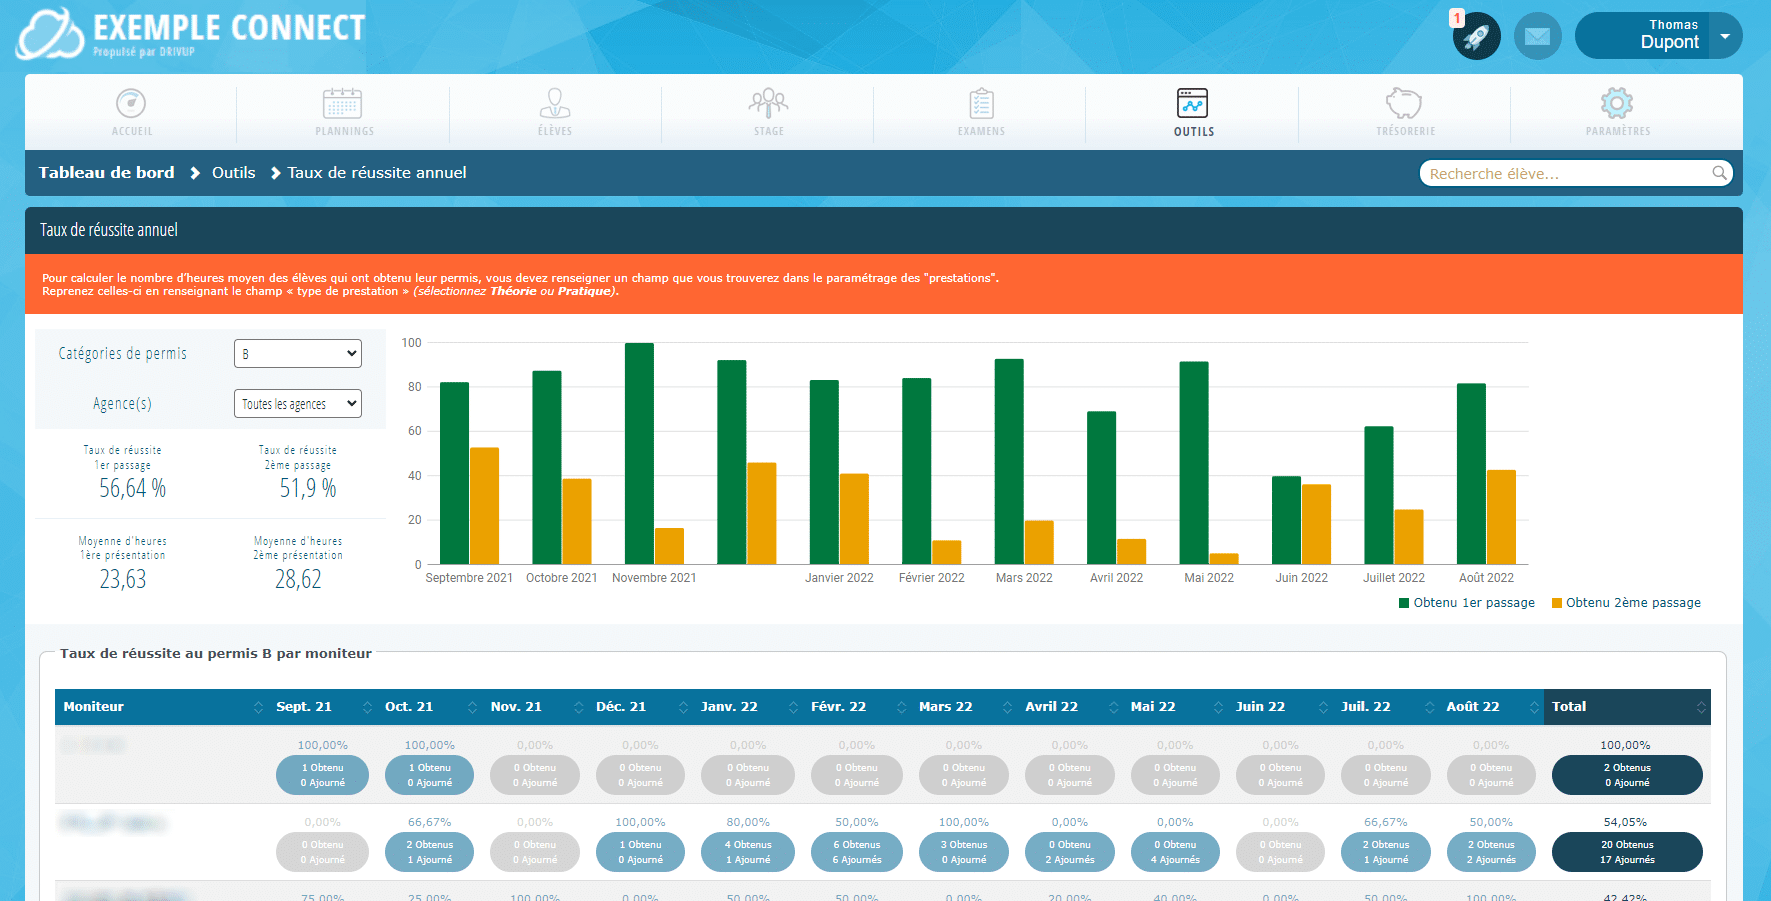The width and height of the screenshot is (1771, 901).
Task: Click the search magnifier icon
Action: [x=1719, y=173]
